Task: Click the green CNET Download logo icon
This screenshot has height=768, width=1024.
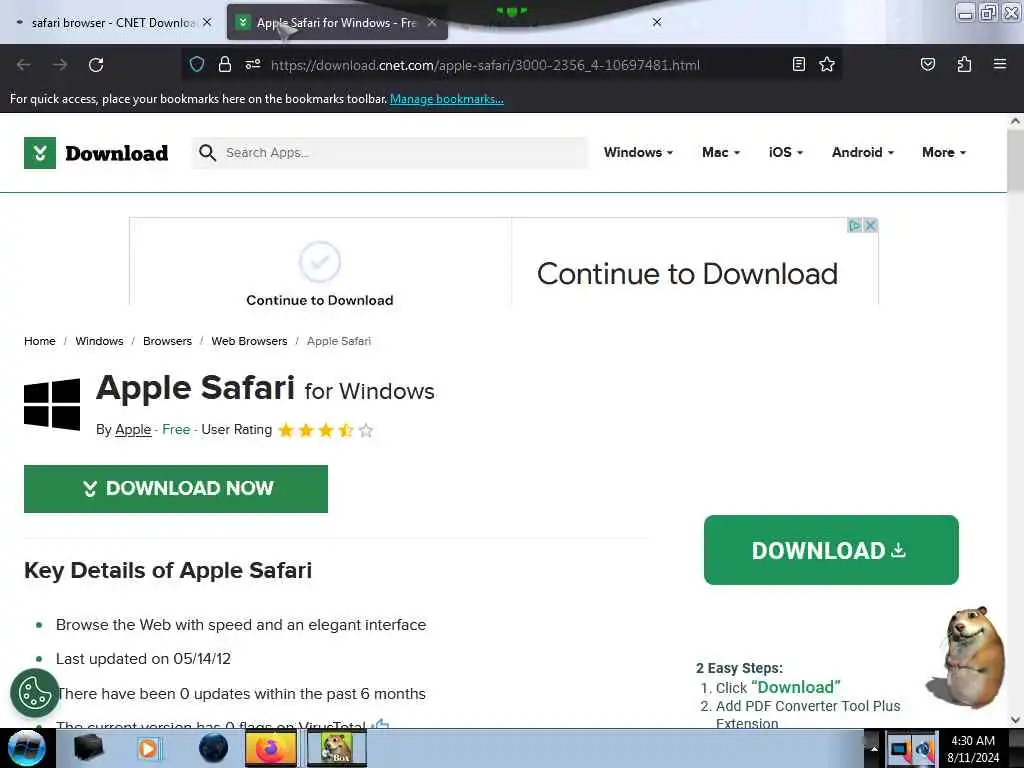Action: click(x=40, y=153)
